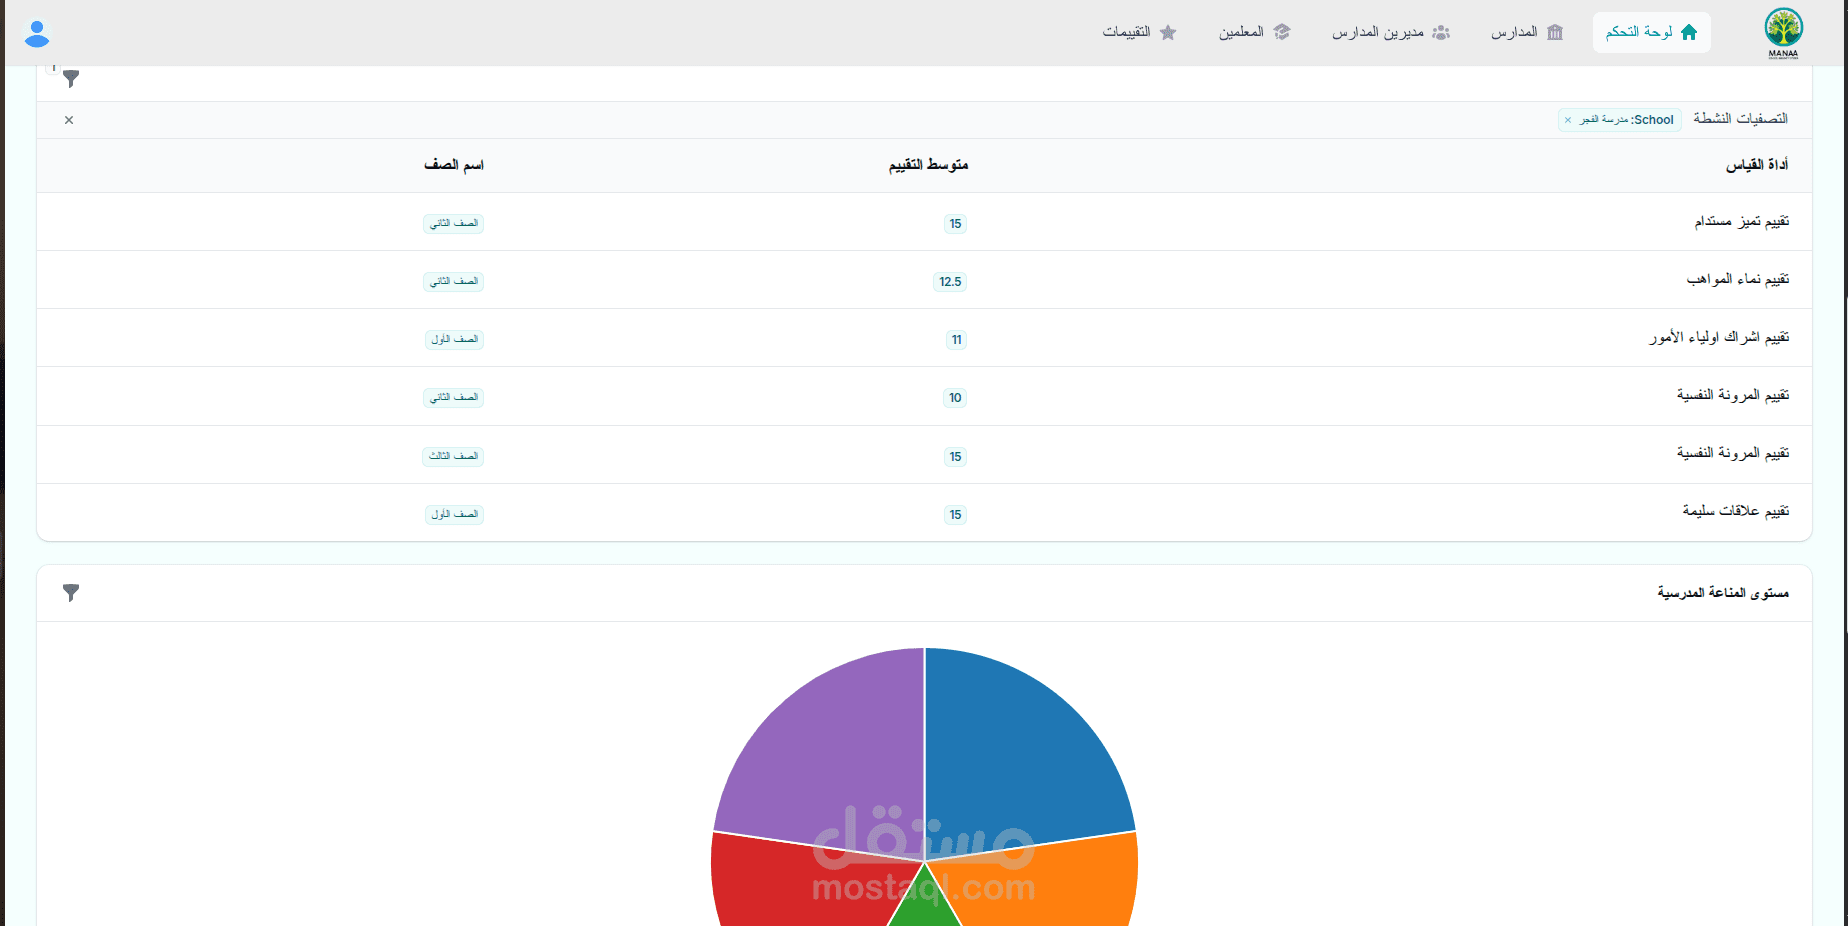Screen dimensions: 1848x926
Task: Click the اسم الصف column header
Action: (454, 165)
